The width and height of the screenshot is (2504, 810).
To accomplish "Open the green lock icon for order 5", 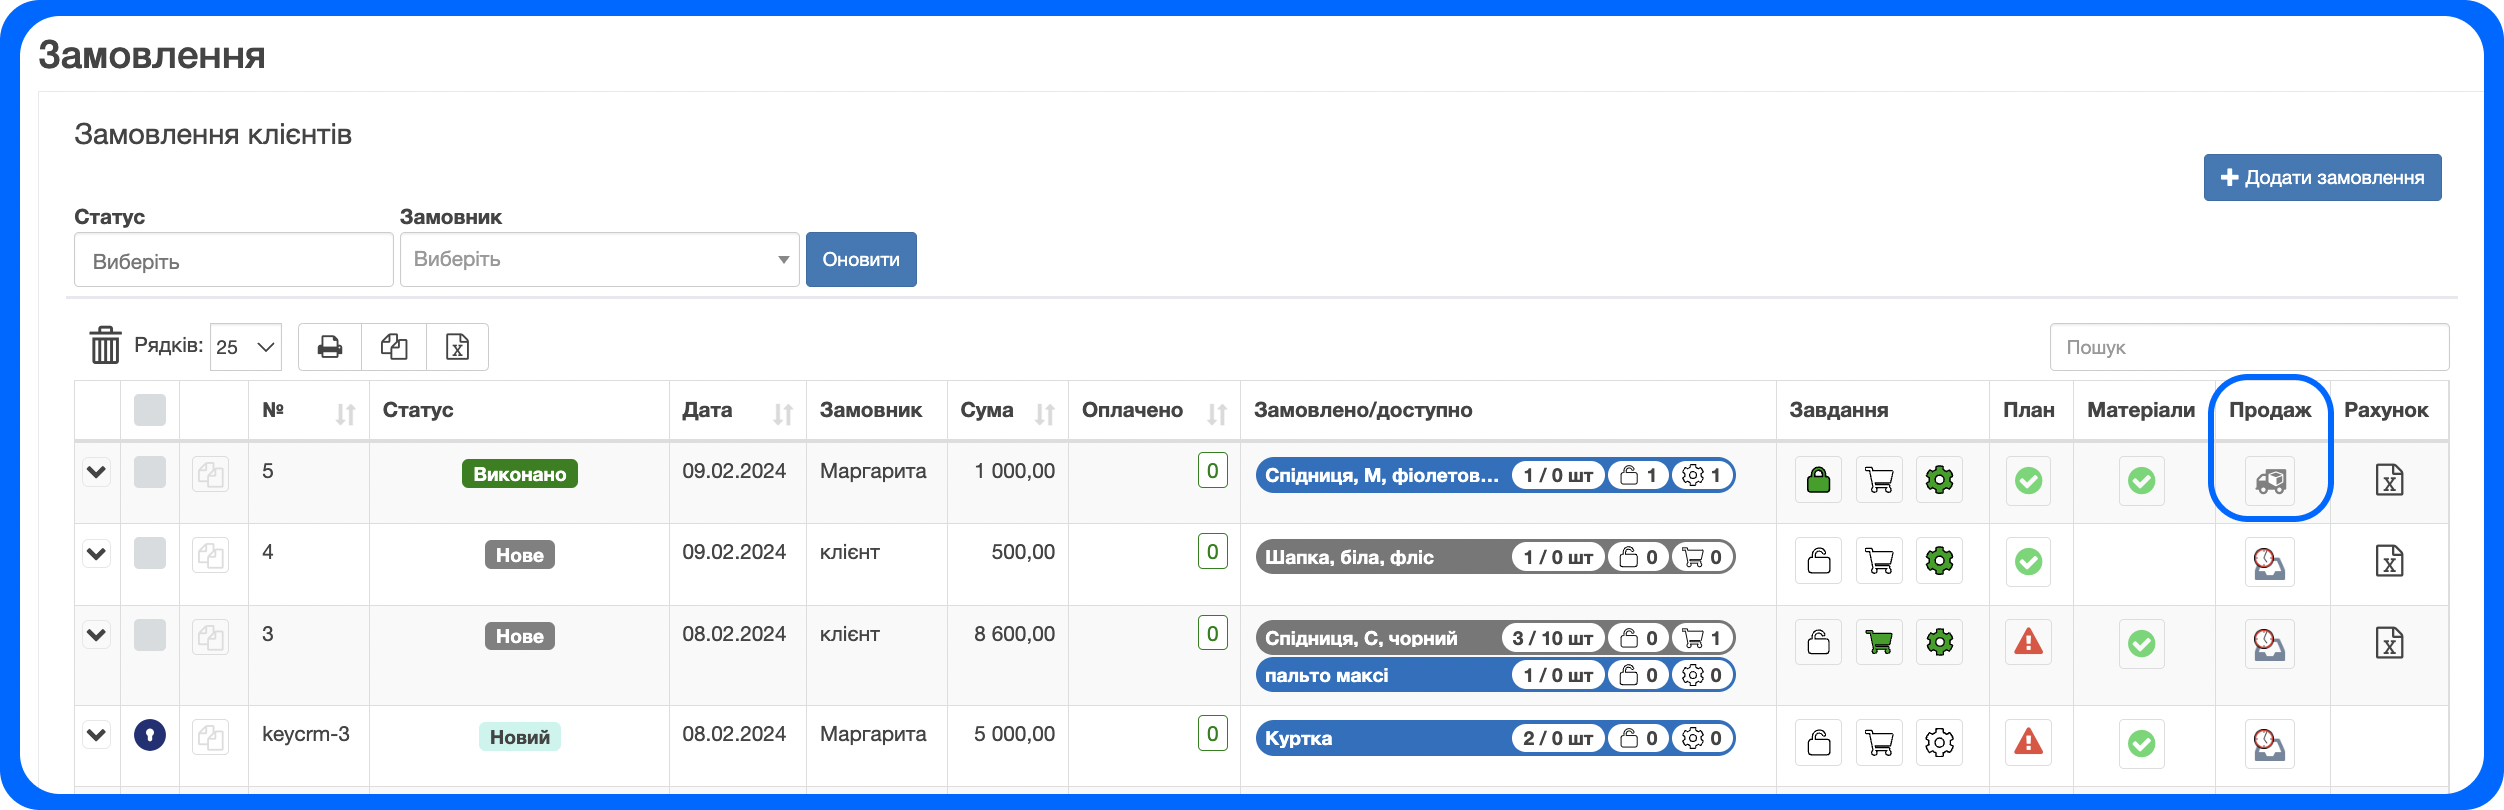I will 1818,480.
